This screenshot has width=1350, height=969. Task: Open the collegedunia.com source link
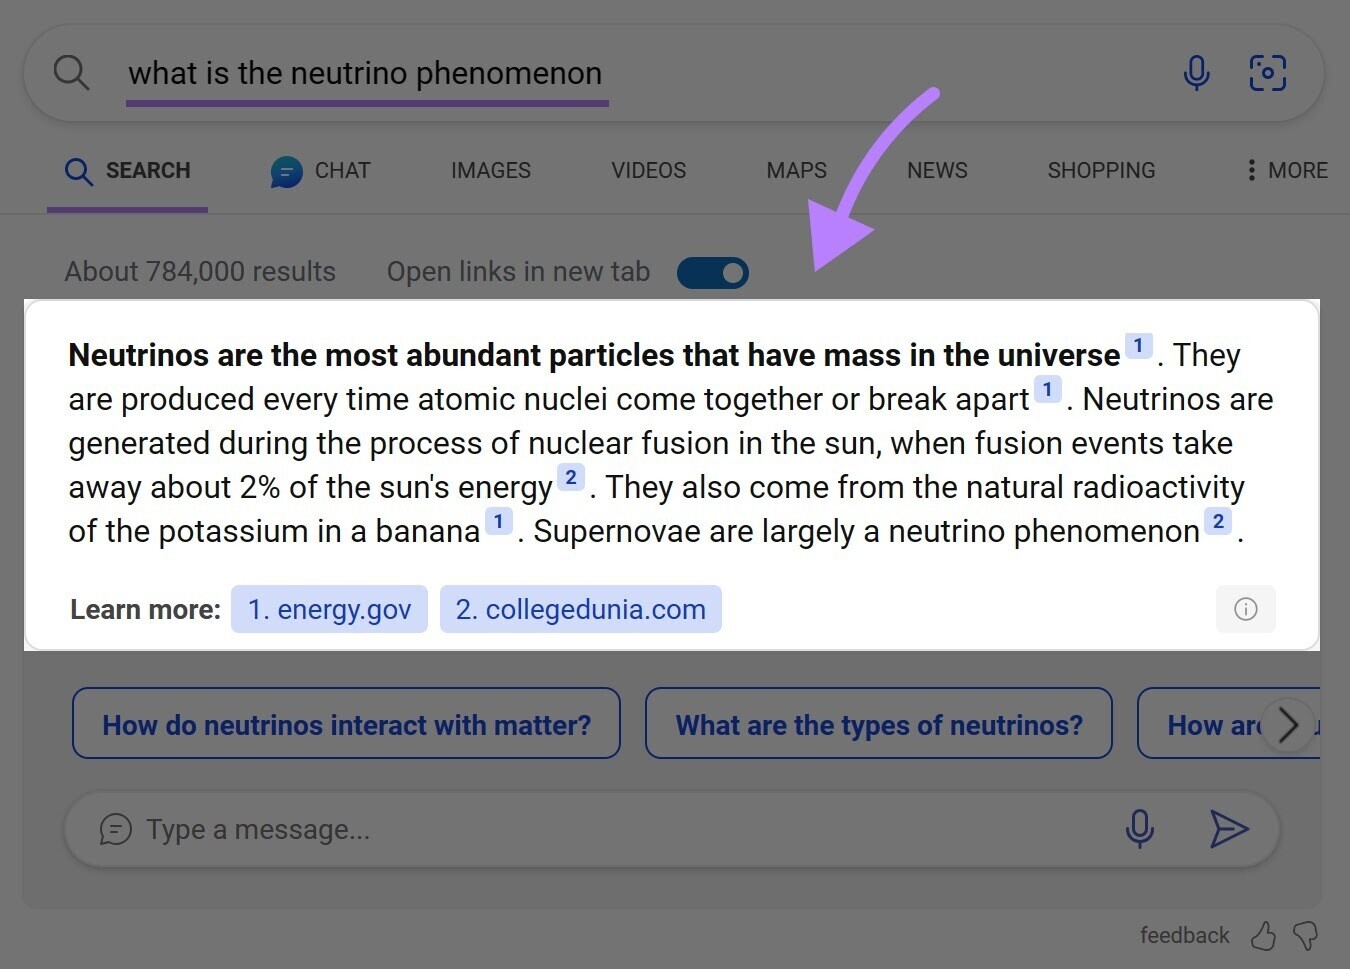pos(580,608)
